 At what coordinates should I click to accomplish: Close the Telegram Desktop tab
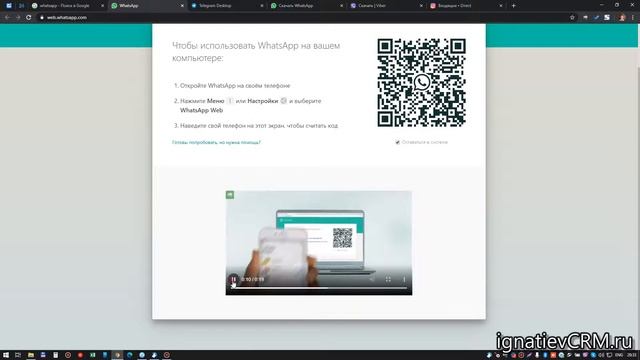pyautogui.click(x=262, y=6)
